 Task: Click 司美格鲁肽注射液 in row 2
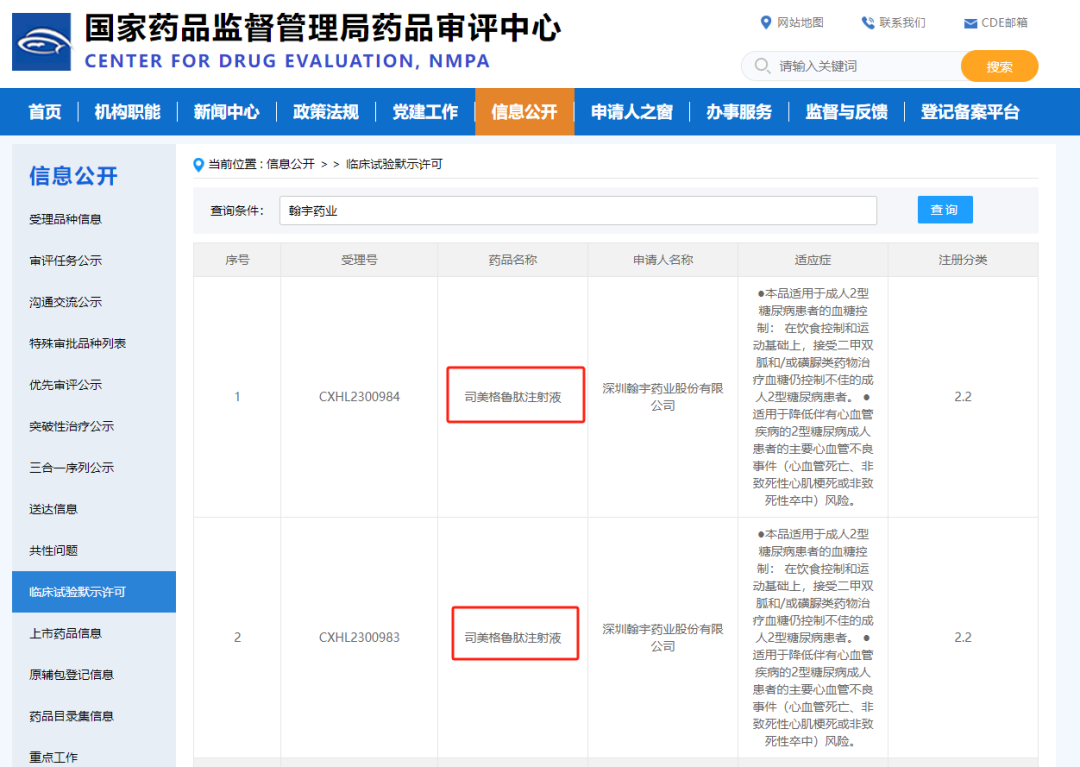[x=513, y=637]
